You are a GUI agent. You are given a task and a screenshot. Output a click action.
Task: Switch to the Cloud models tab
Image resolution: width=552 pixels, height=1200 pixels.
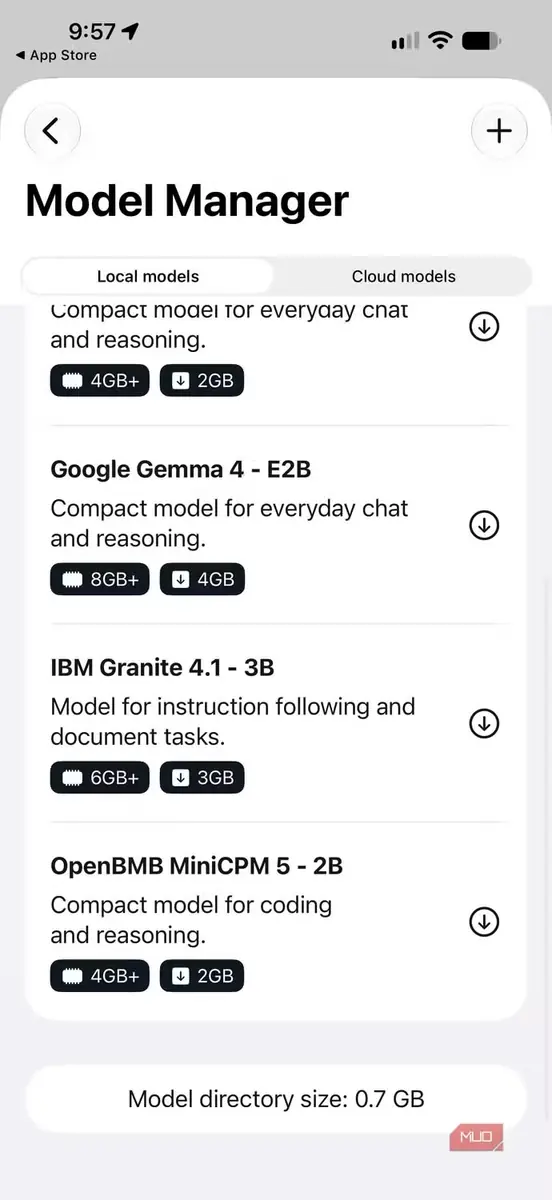pos(403,276)
